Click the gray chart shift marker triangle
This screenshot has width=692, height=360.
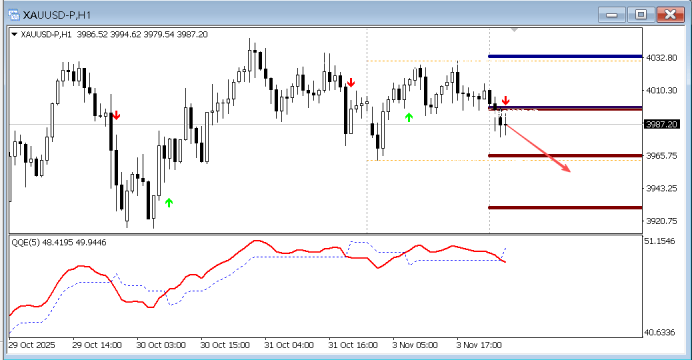pos(514,30)
